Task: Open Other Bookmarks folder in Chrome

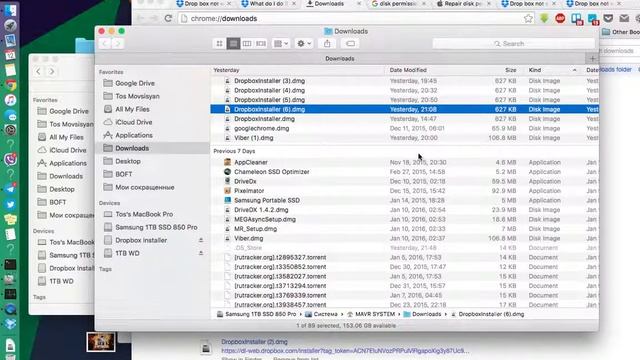Action: pyautogui.click(x=621, y=32)
